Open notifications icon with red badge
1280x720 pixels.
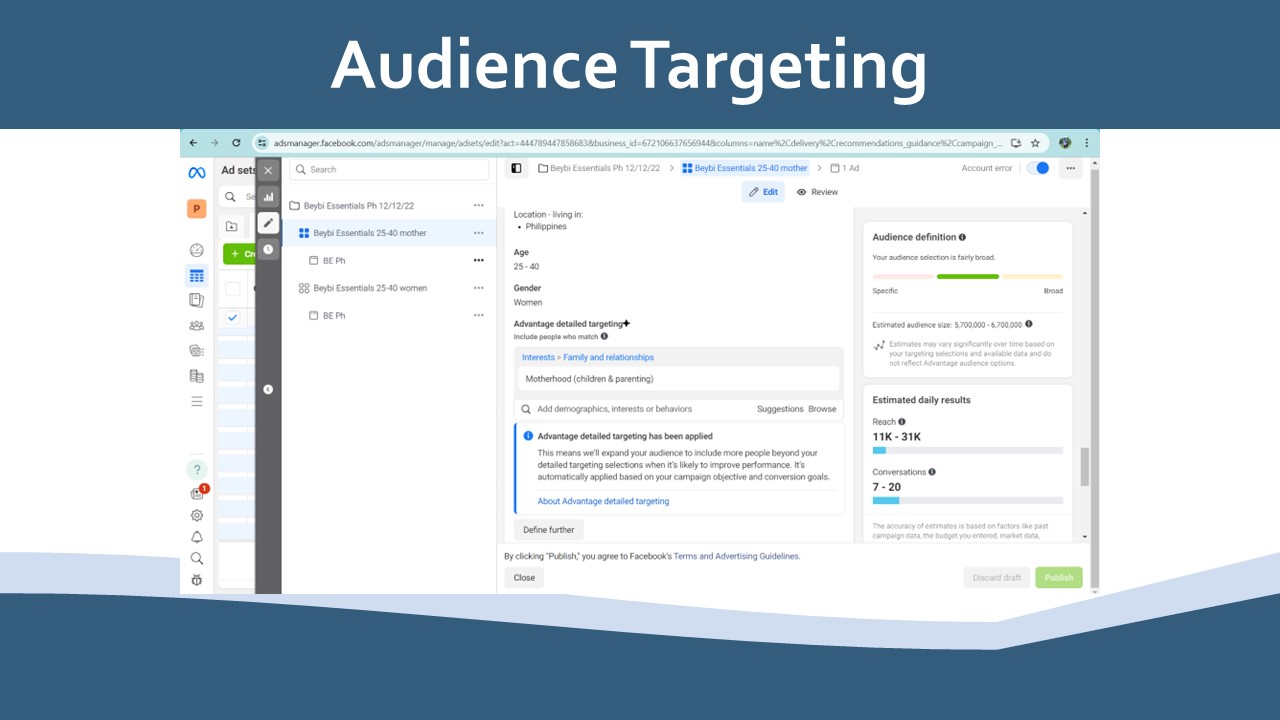pyautogui.click(x=199, y=492)
